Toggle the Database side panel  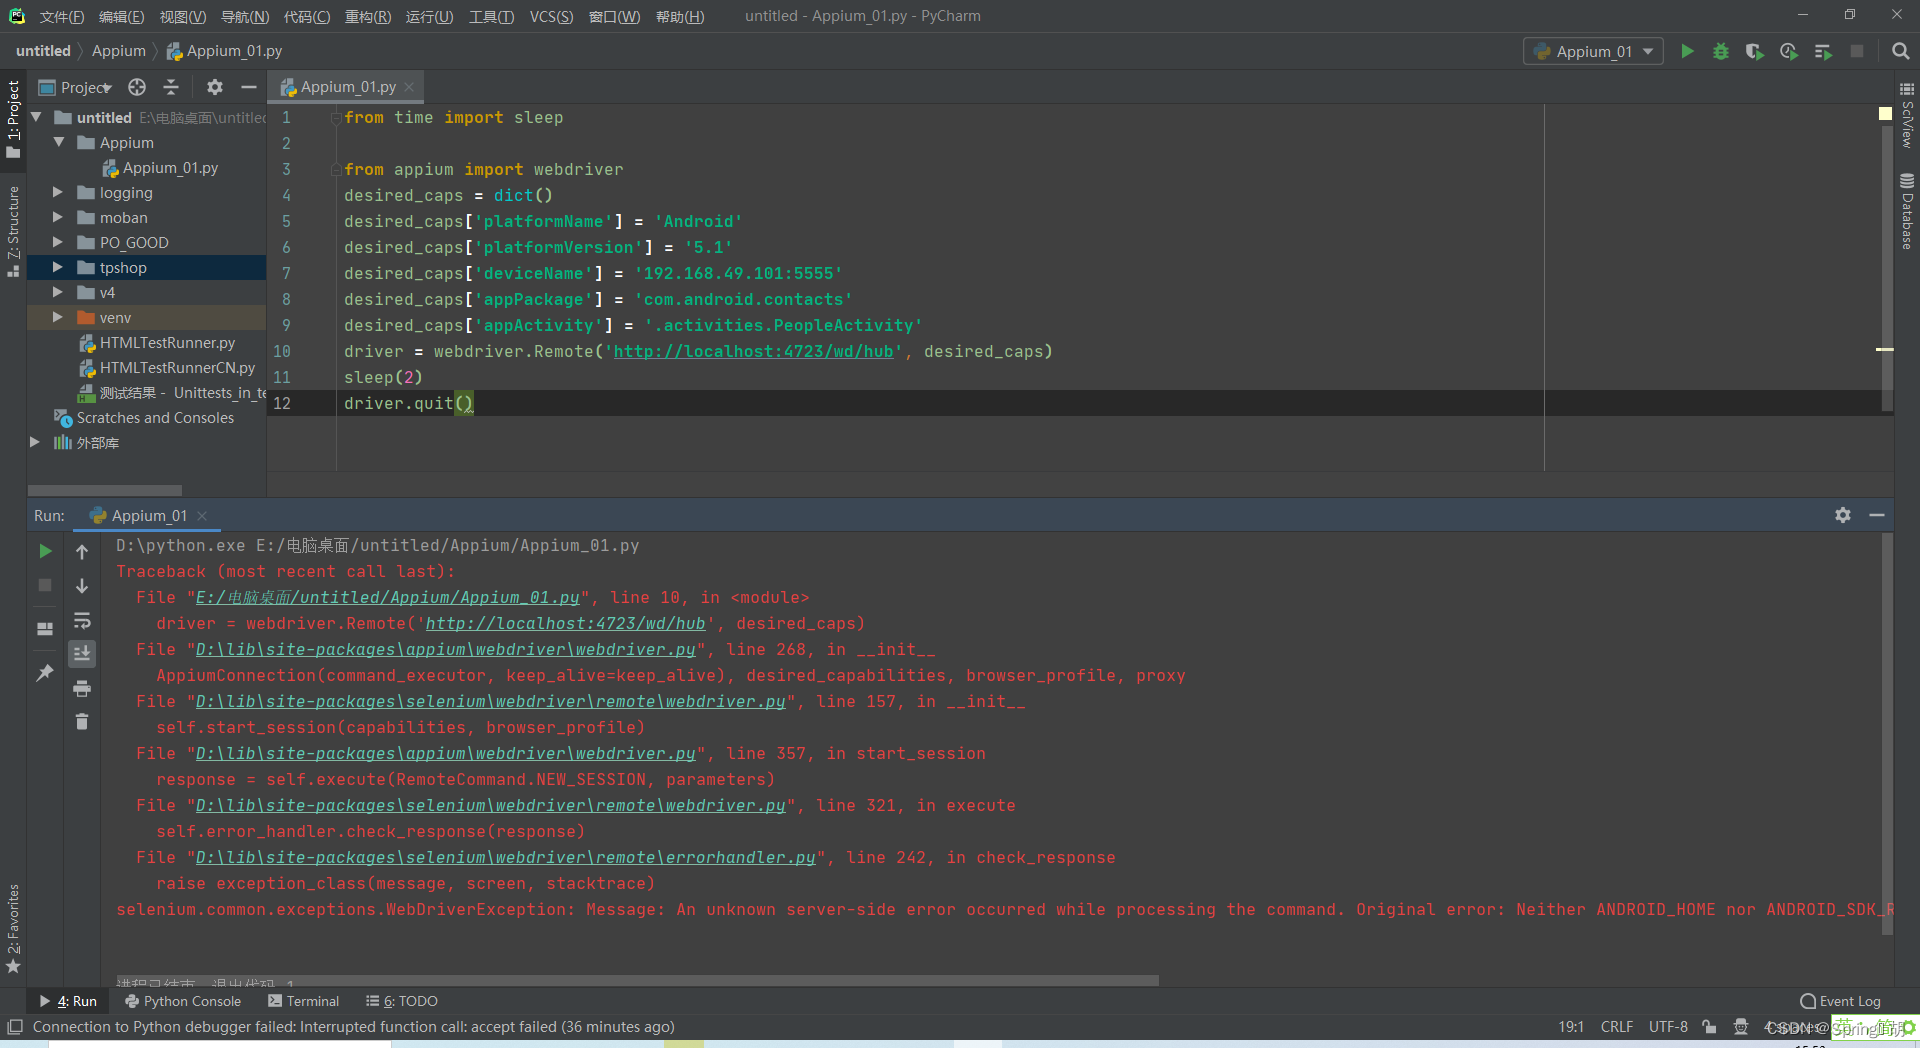coord(1907,212)
